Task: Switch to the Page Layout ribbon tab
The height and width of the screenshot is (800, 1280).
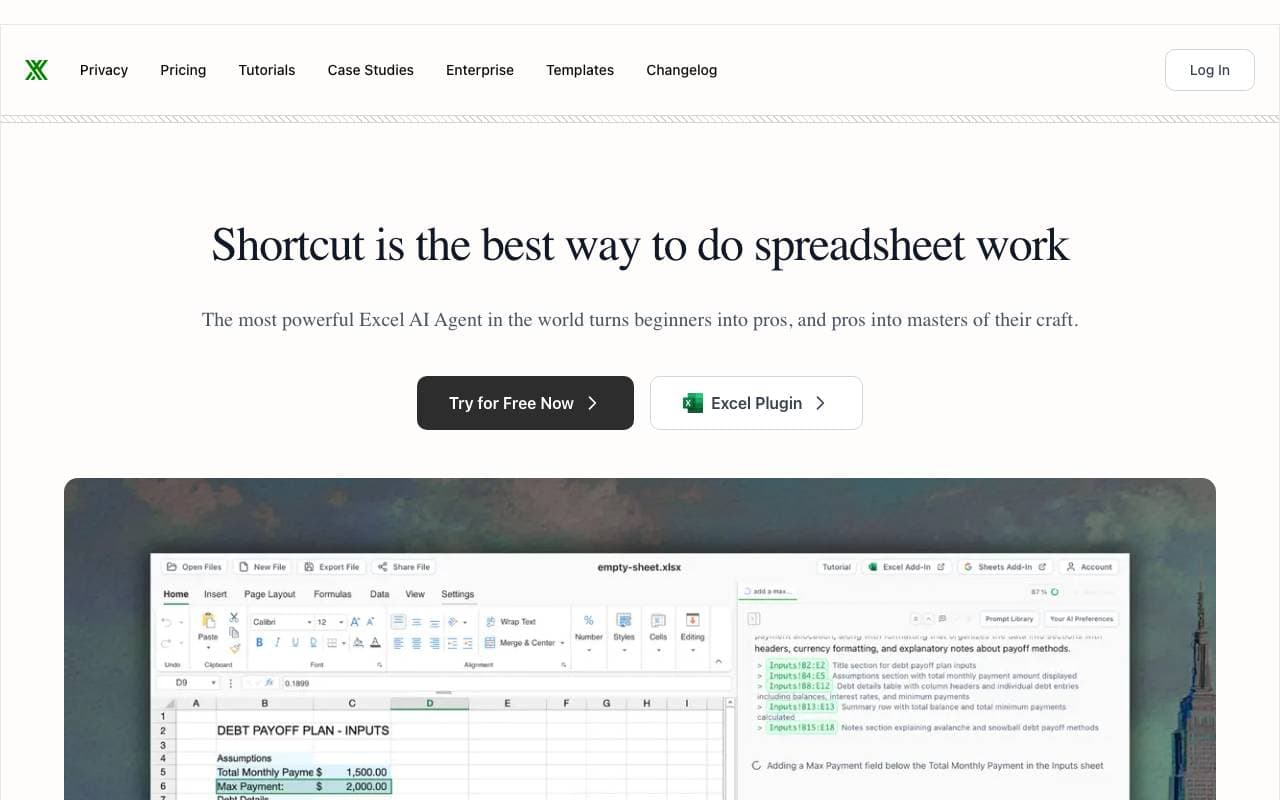Action: point(270,594)
